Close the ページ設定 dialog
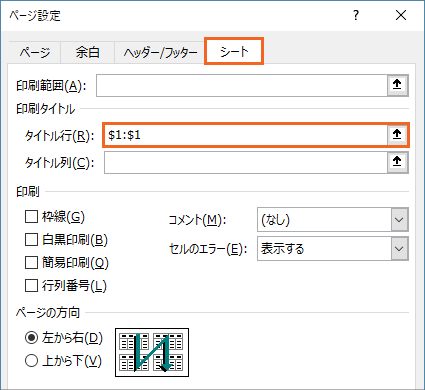 pos(401,15)
